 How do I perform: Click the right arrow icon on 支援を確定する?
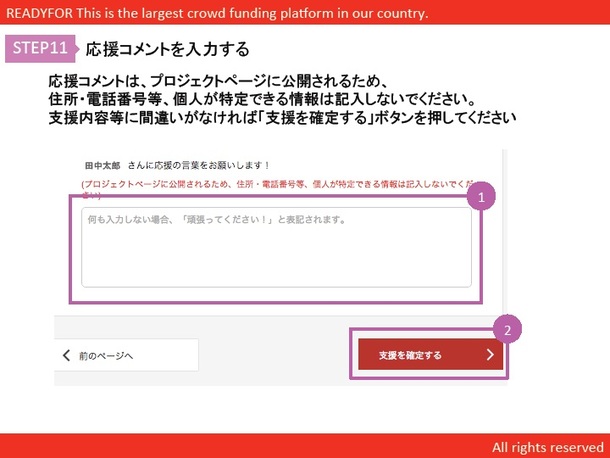pyautogui.click(x=489, y=354)
